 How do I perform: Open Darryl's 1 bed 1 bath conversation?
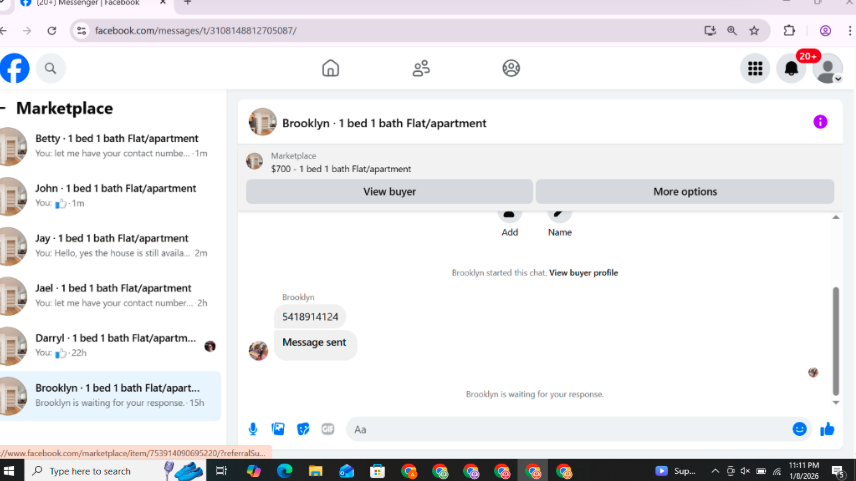109,346
